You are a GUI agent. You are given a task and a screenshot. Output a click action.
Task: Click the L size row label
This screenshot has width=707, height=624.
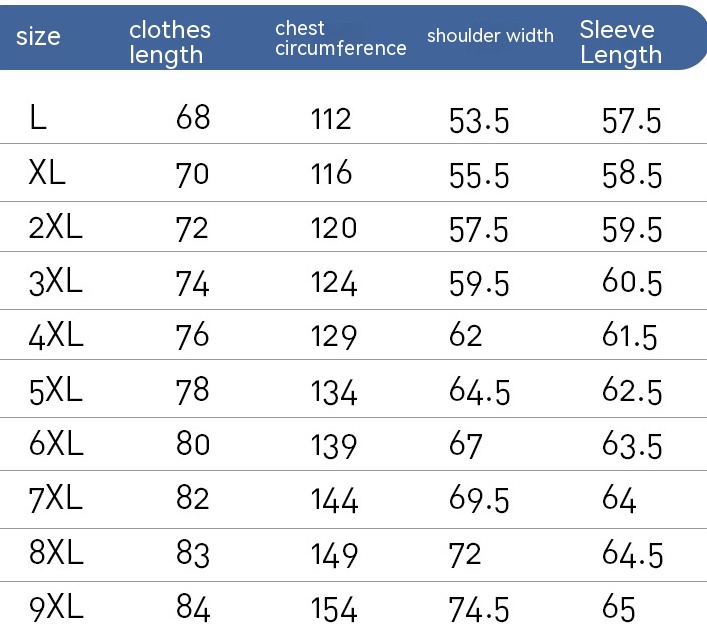click(x=38, y=120)
